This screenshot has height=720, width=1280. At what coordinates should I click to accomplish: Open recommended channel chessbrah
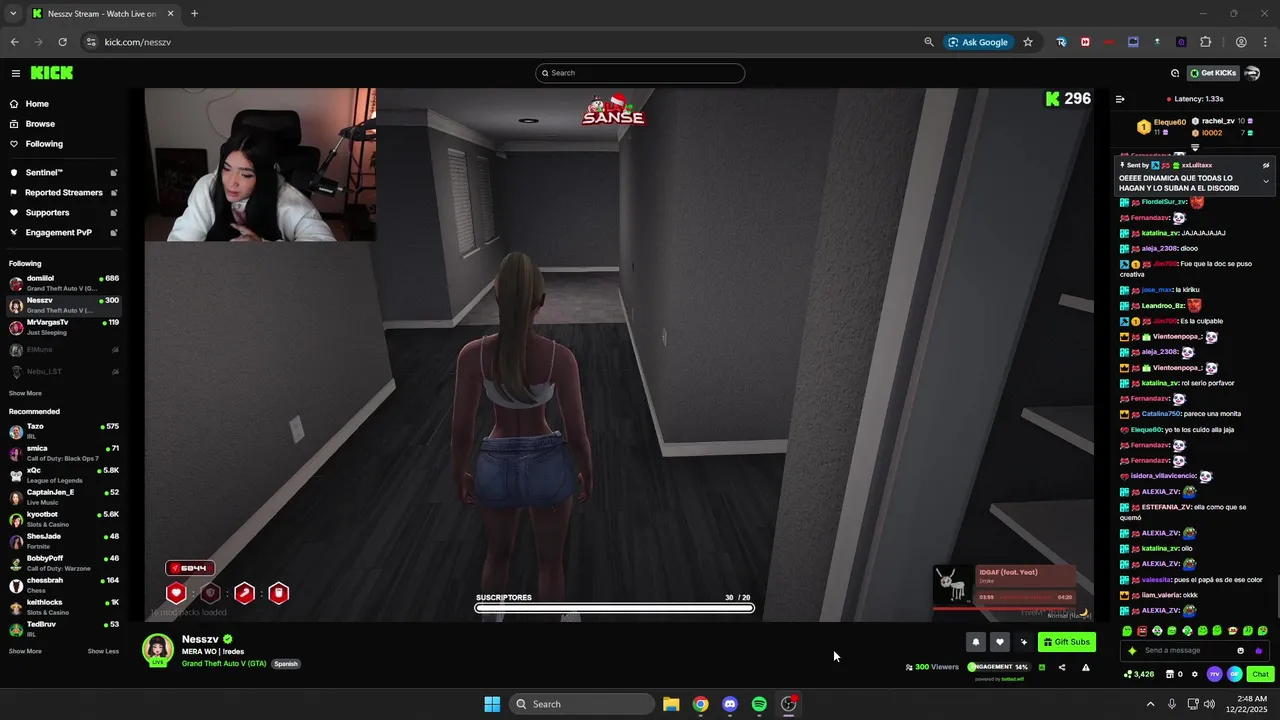[62, 585]
